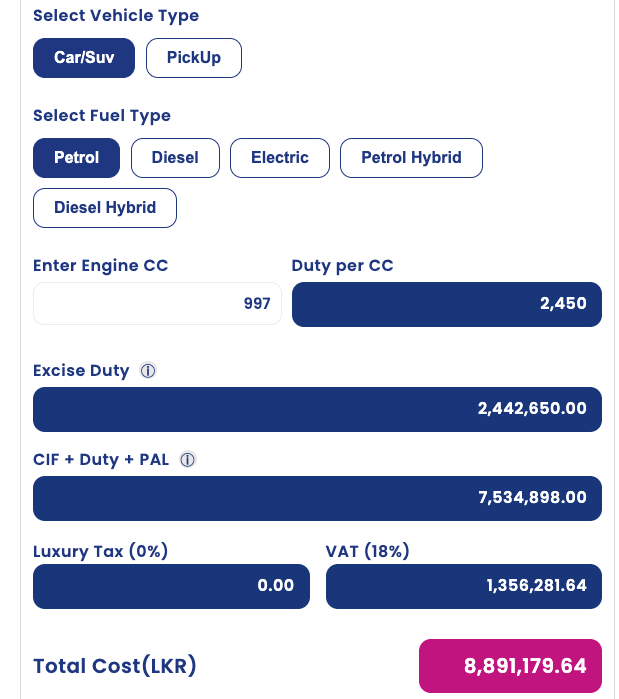The height and width of the screenshot is (699, 619).
Task: Select the Car/Suv vehicle type
Action: 84,58
